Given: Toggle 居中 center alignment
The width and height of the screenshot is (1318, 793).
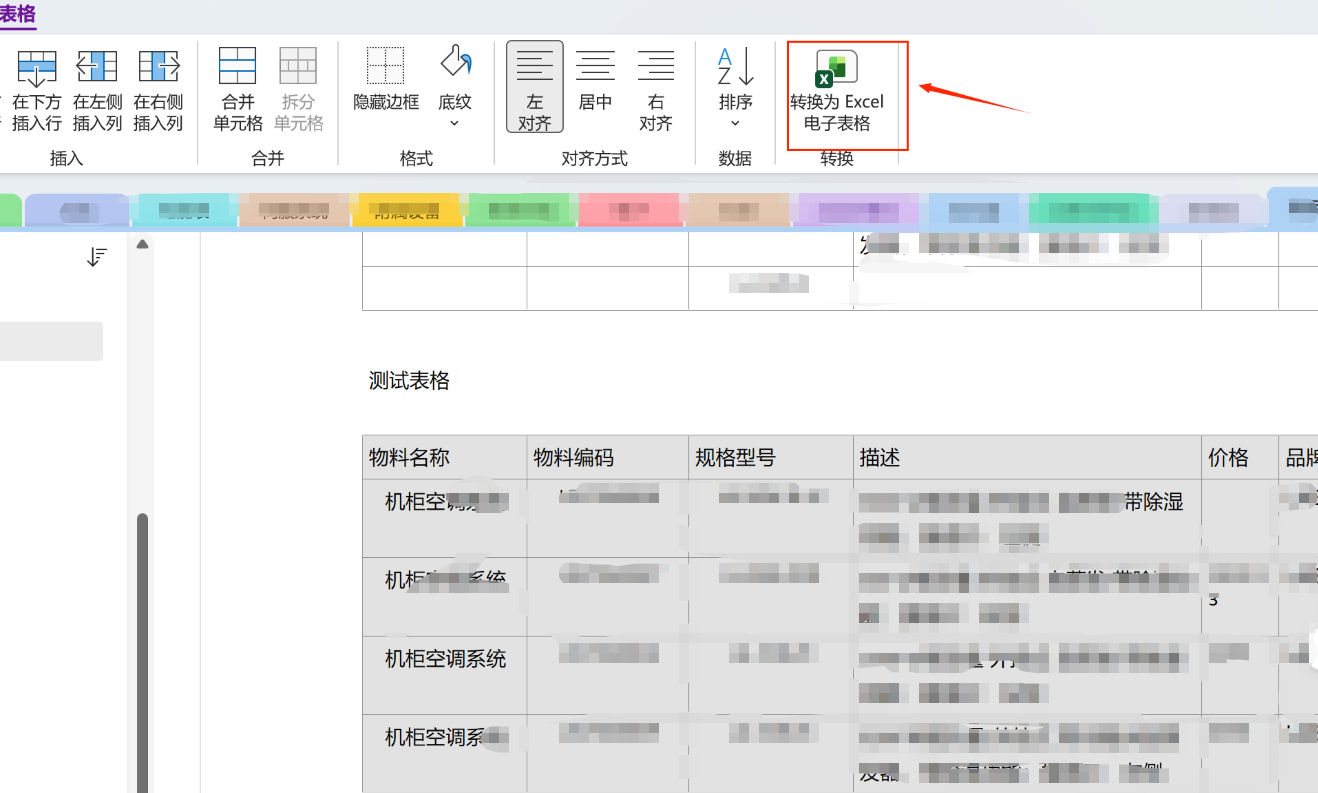Looking at the screenshot, I should [x=595, y=80].
